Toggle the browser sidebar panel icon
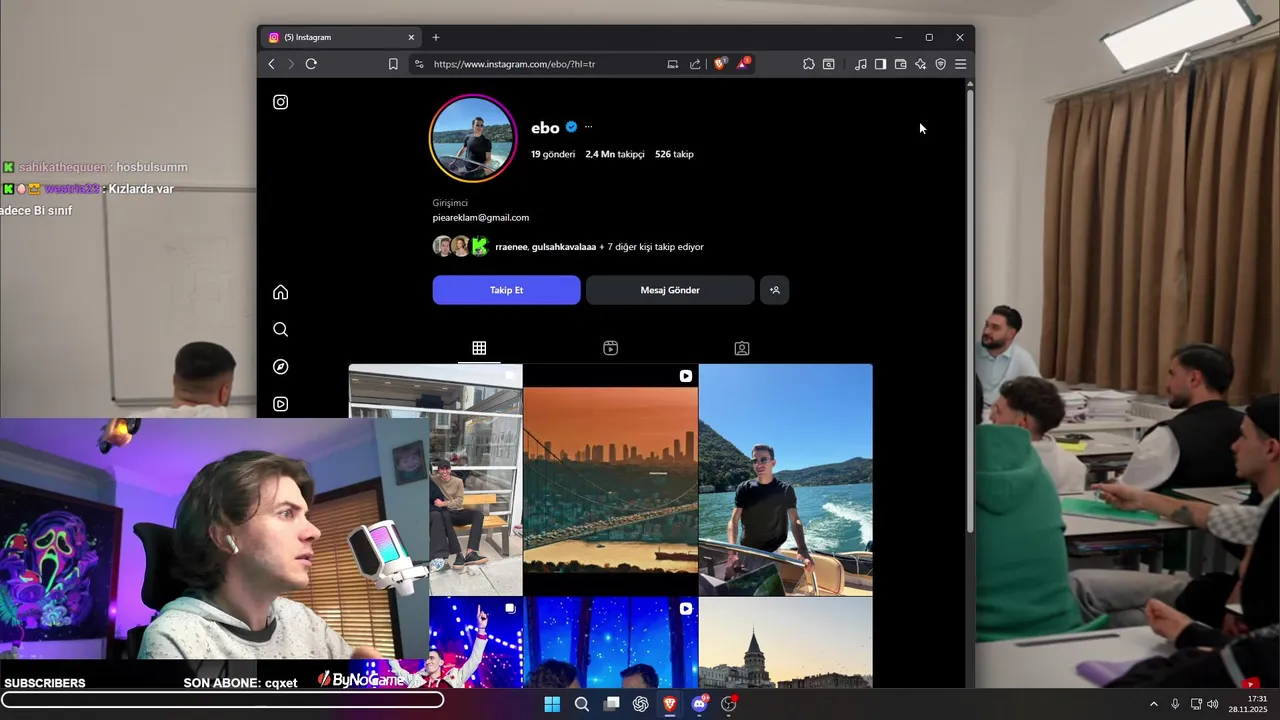This screenshot has height=720, width=1280. [x=880, y=64]
